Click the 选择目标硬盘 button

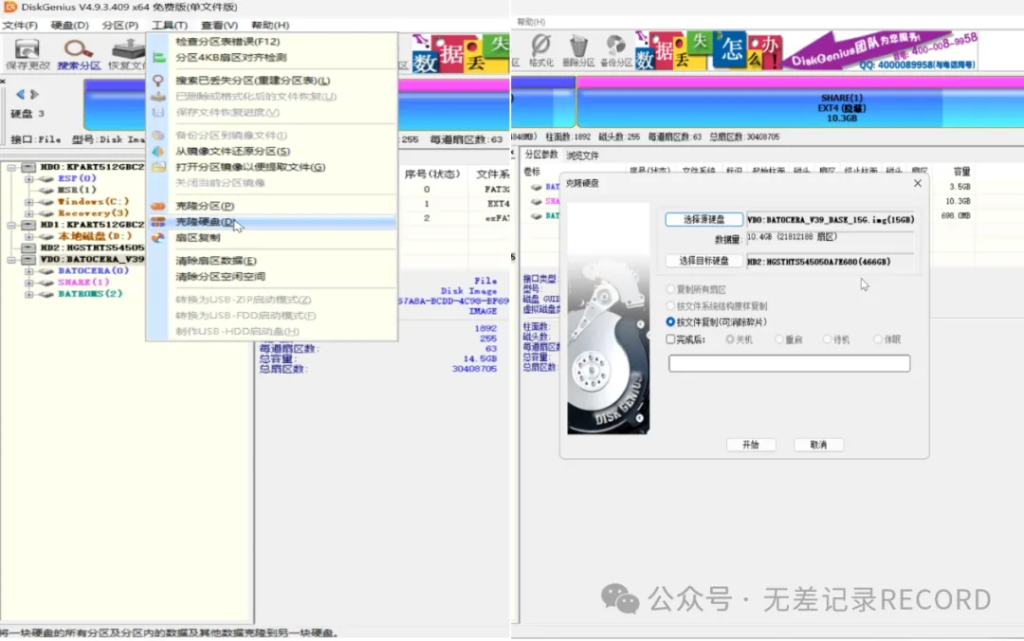coord(704,260)
